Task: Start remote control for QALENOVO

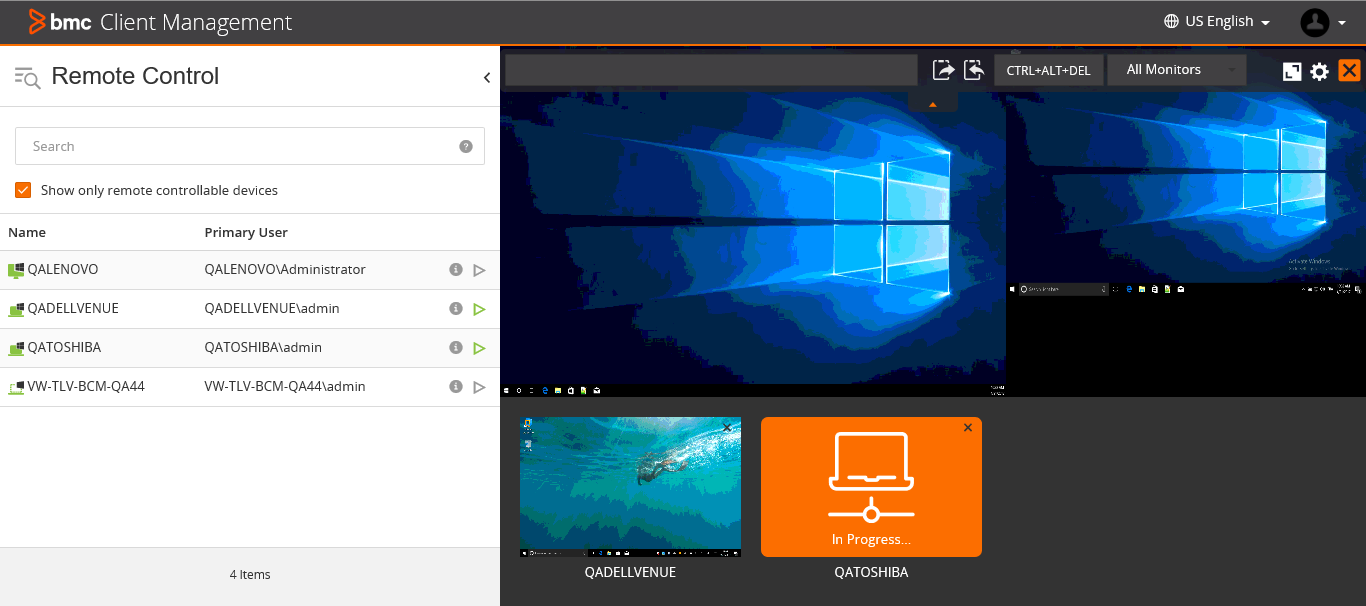Action: [478, 269]
